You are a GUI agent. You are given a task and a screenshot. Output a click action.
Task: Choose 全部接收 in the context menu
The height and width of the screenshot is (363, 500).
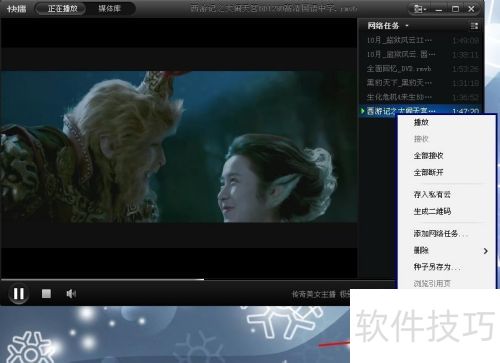(428, 156)
